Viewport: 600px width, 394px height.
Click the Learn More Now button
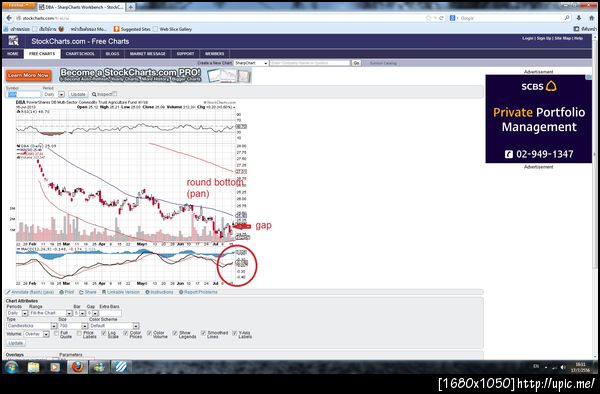click(28, 75)
